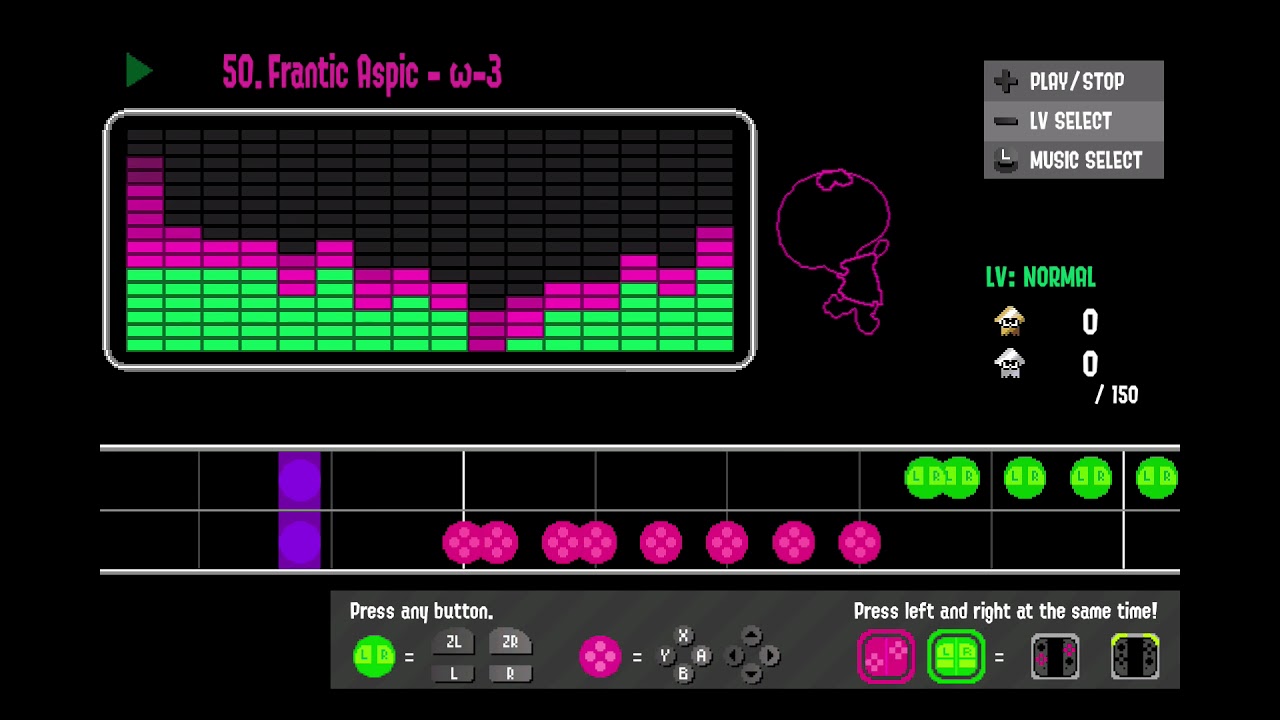1280x720 pixels.
Task: Click the tall leftmost bar of the spectrum visualizer
Action: (x=145, y=253)
